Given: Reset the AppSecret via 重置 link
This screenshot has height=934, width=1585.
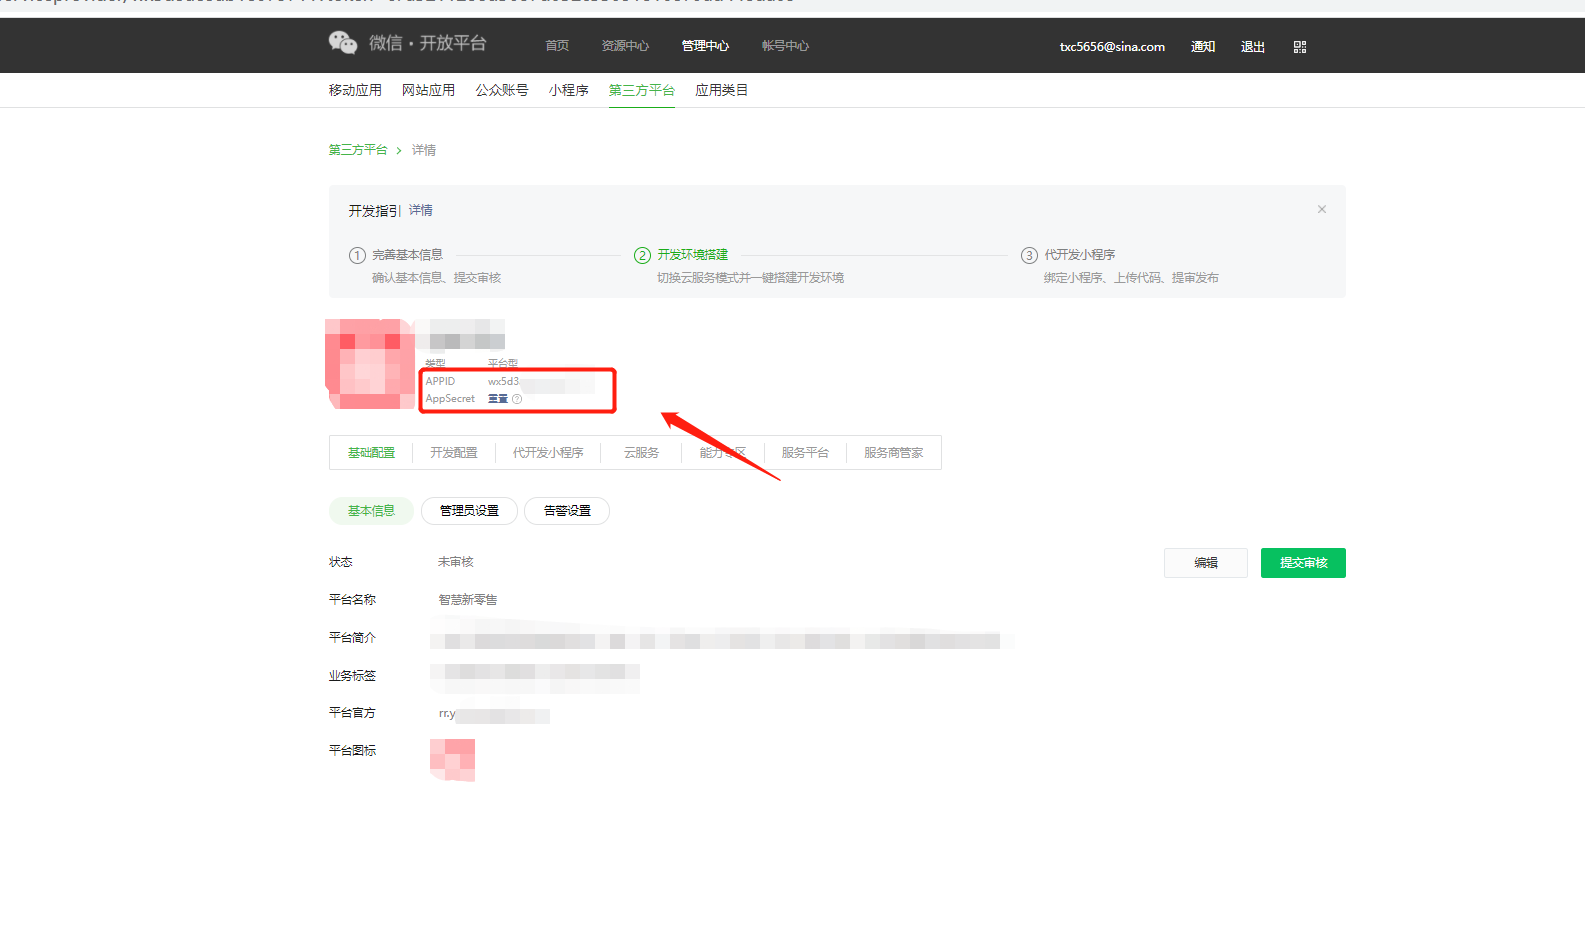Looking at the screenshot, I should 497,399.
